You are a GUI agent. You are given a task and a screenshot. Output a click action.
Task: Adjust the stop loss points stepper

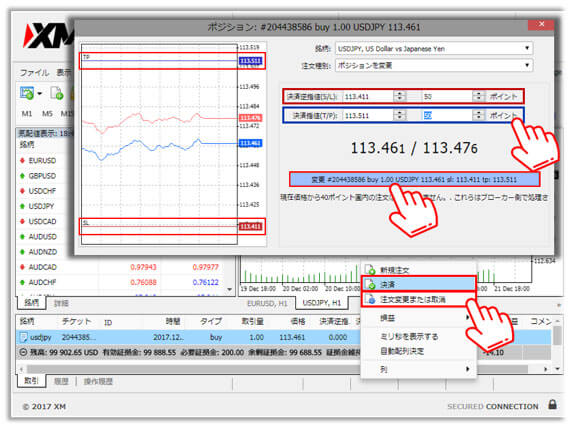(x=478, y=96)
